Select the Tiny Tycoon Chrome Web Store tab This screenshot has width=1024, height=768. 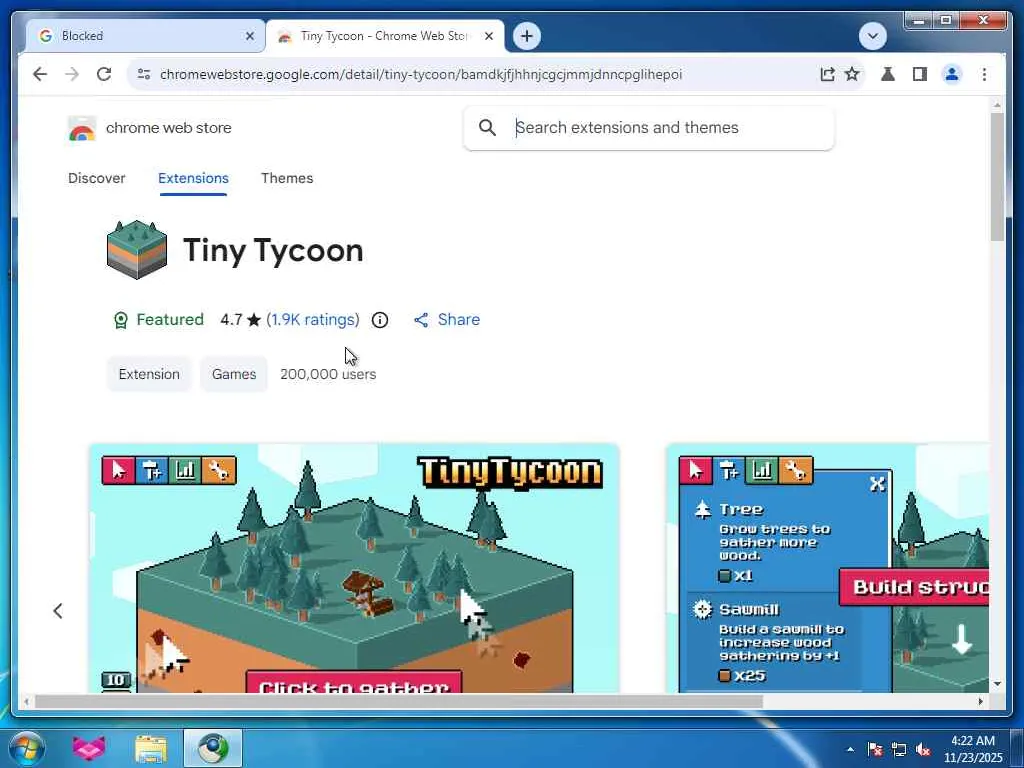pos(385,36)
